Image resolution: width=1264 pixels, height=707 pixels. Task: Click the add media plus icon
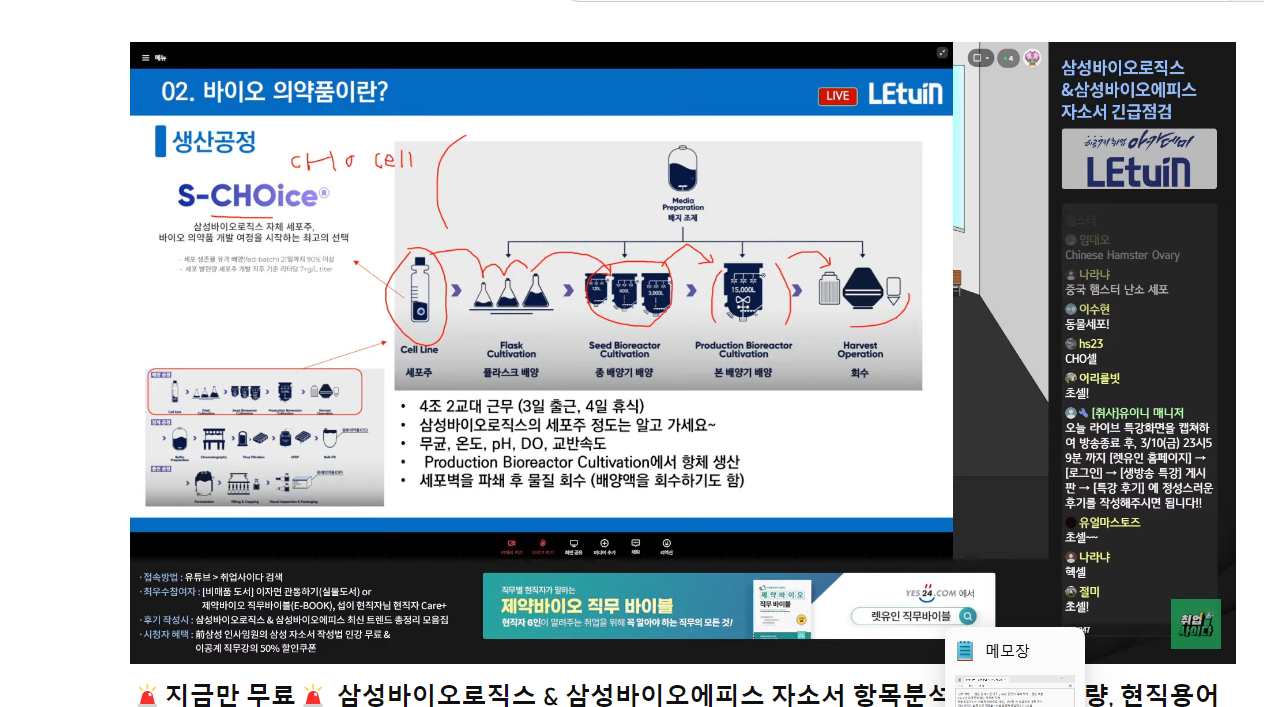pyautogui.click(x=604, y=545)
